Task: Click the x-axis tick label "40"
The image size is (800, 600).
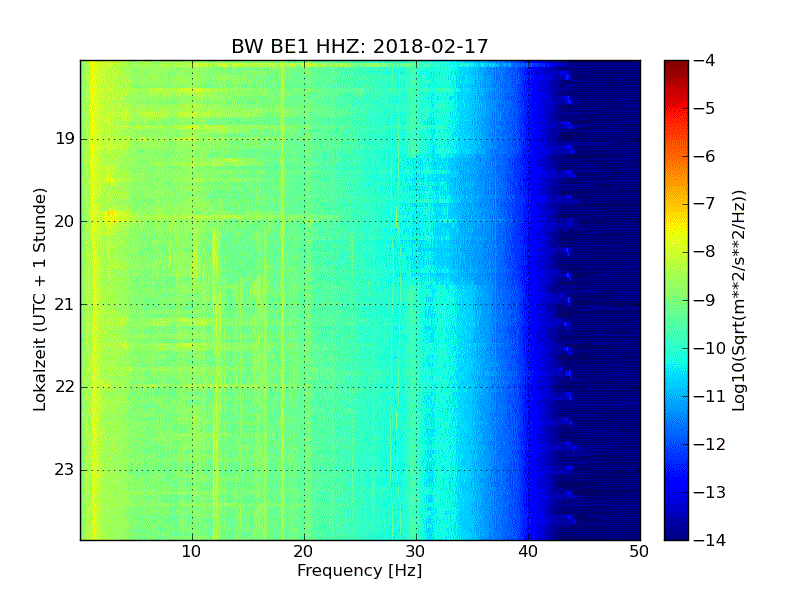Action: tap(528, 552)
